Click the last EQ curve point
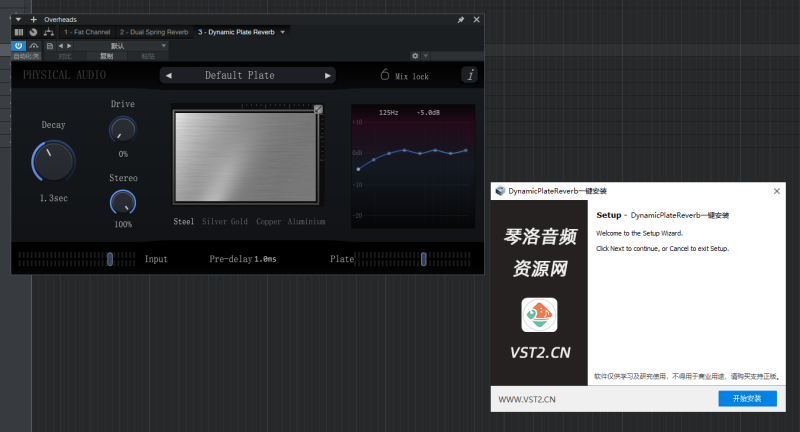This screenshot has width=800, height=432. [x=466, y=150]
